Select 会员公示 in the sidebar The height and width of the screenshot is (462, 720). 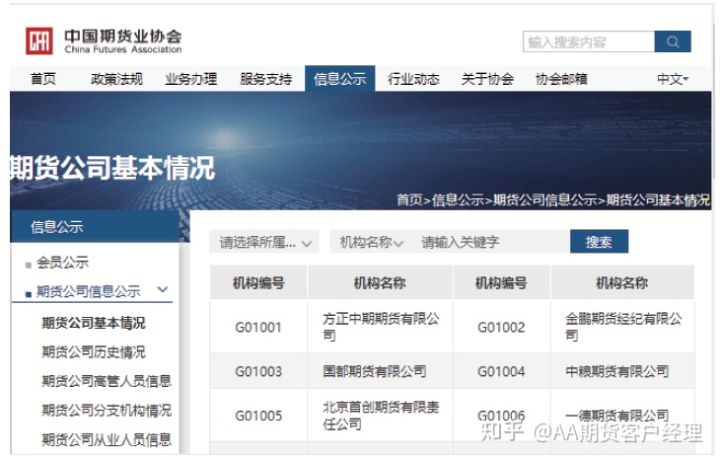pyautogui.click(x=62, y=263)
